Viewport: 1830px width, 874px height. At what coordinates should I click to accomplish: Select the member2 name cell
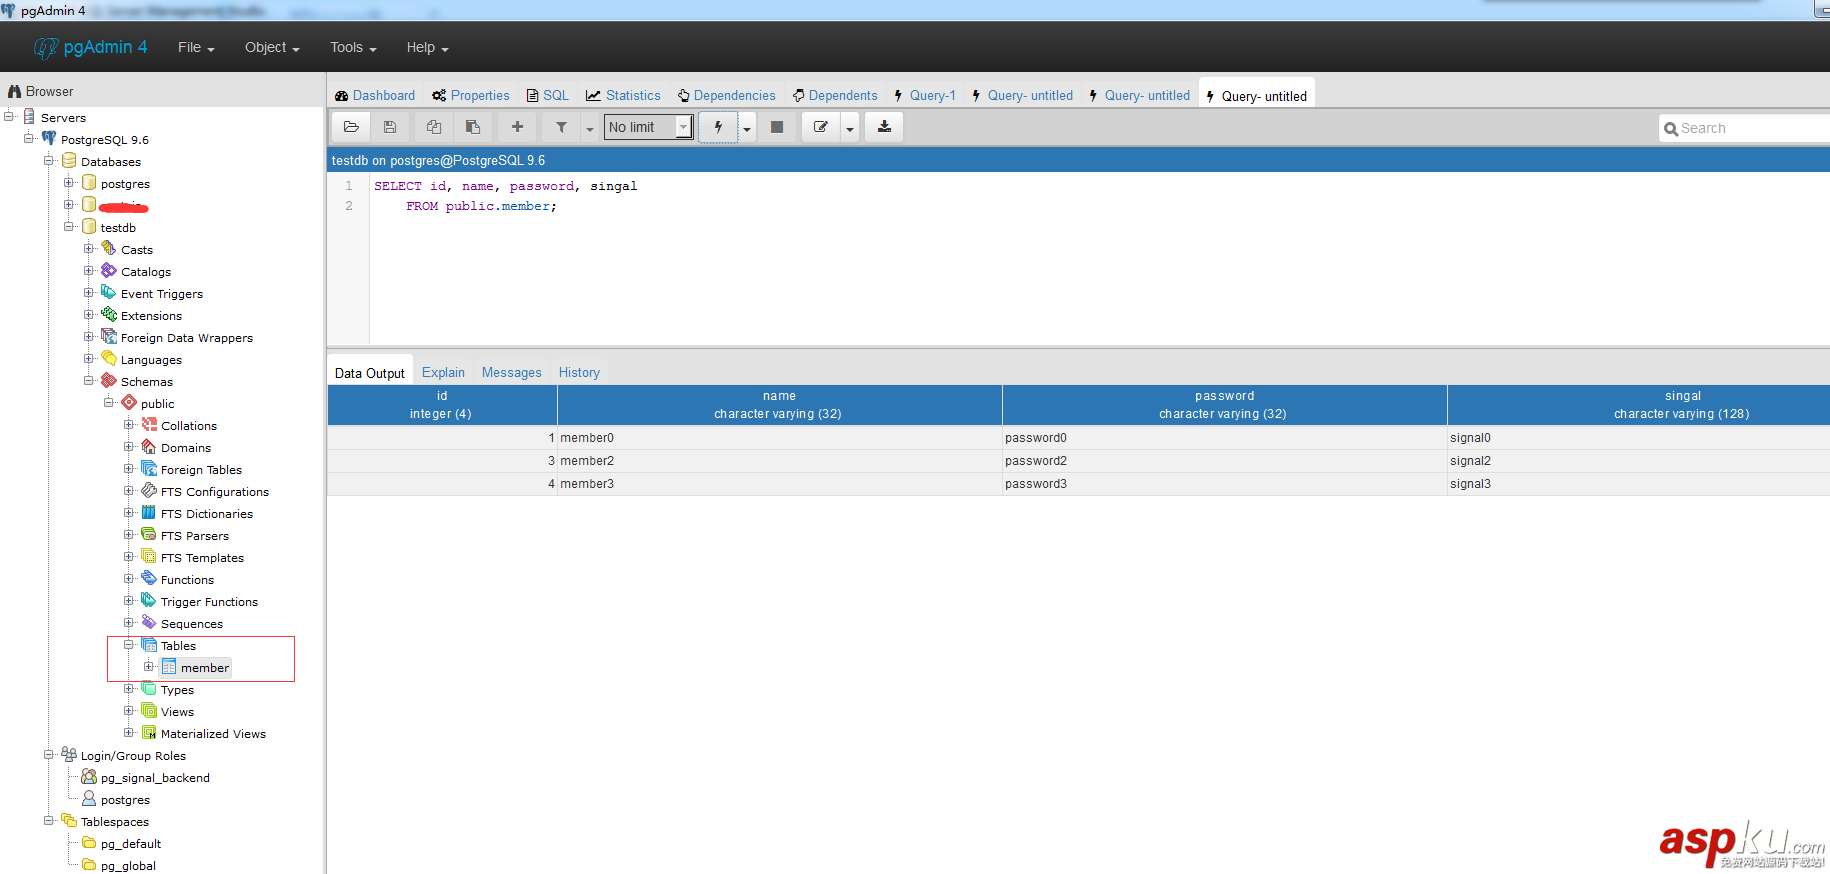coord(780,461)
